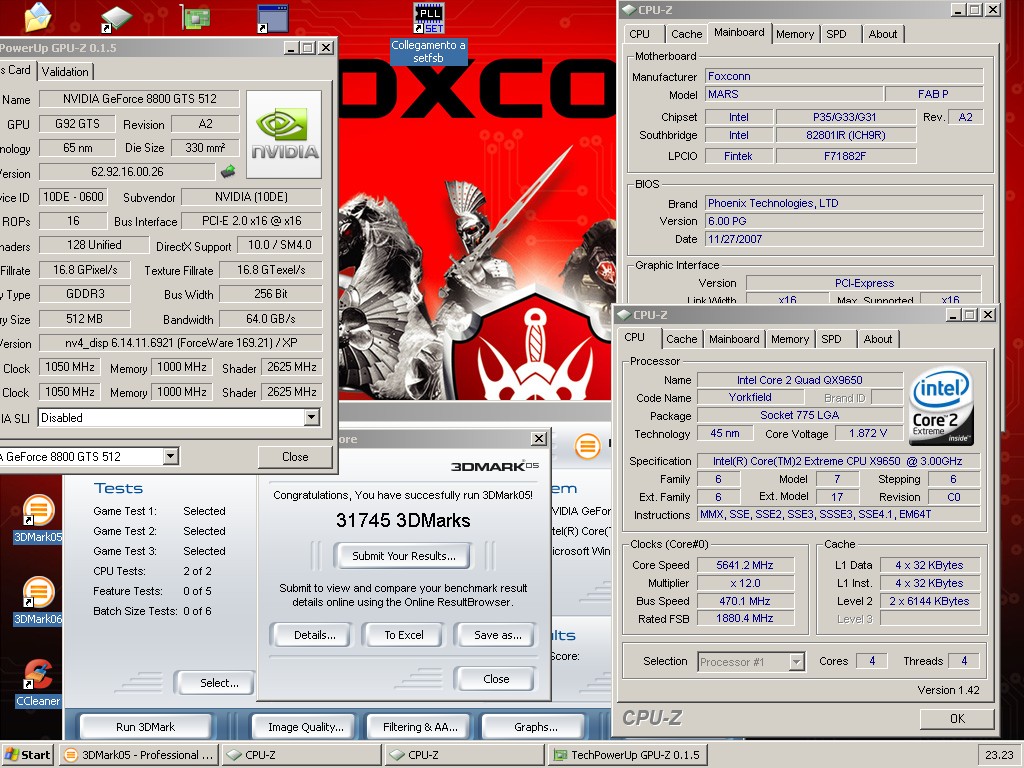Click the Intel Core 2 Extreme logo
Viewport: 1024px width, 768px height.
pyautogui.click(x=940, y=407)
